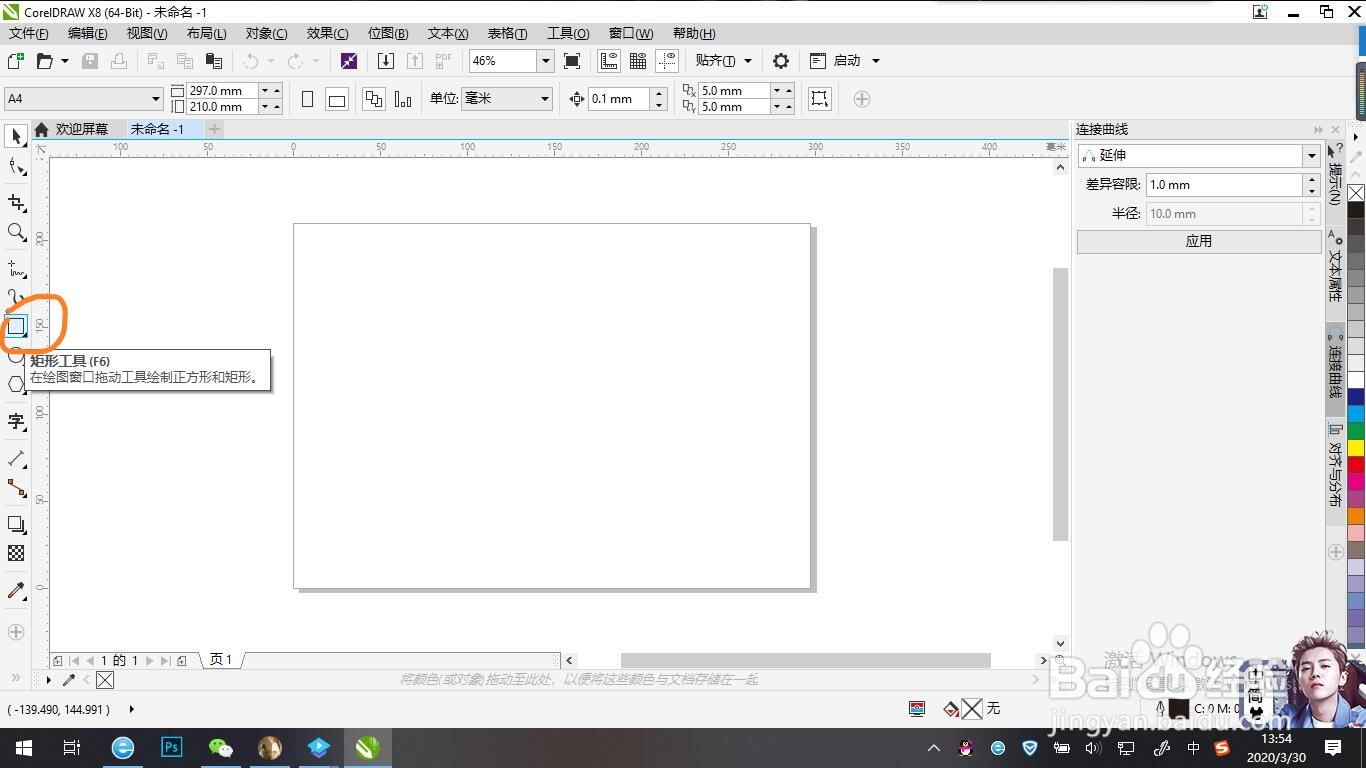Viewport: 1366px width, 768px height.
Task: Increase the 差异容限 value stepper
Action: 1312,180
